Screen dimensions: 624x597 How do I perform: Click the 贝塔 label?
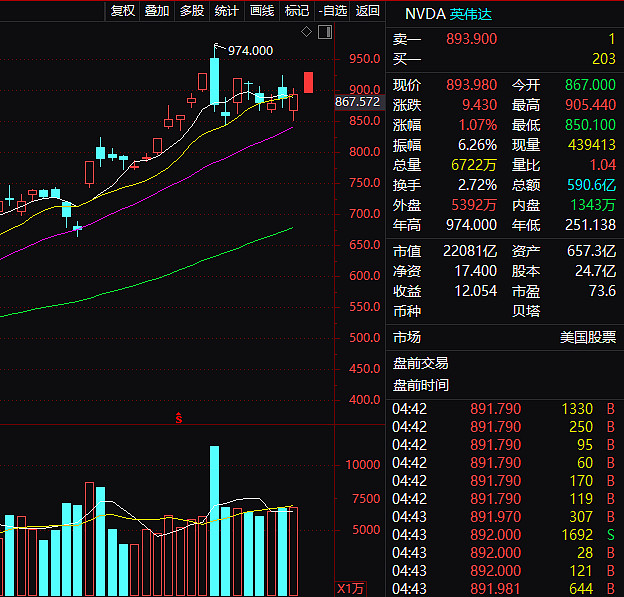(526, 311)
